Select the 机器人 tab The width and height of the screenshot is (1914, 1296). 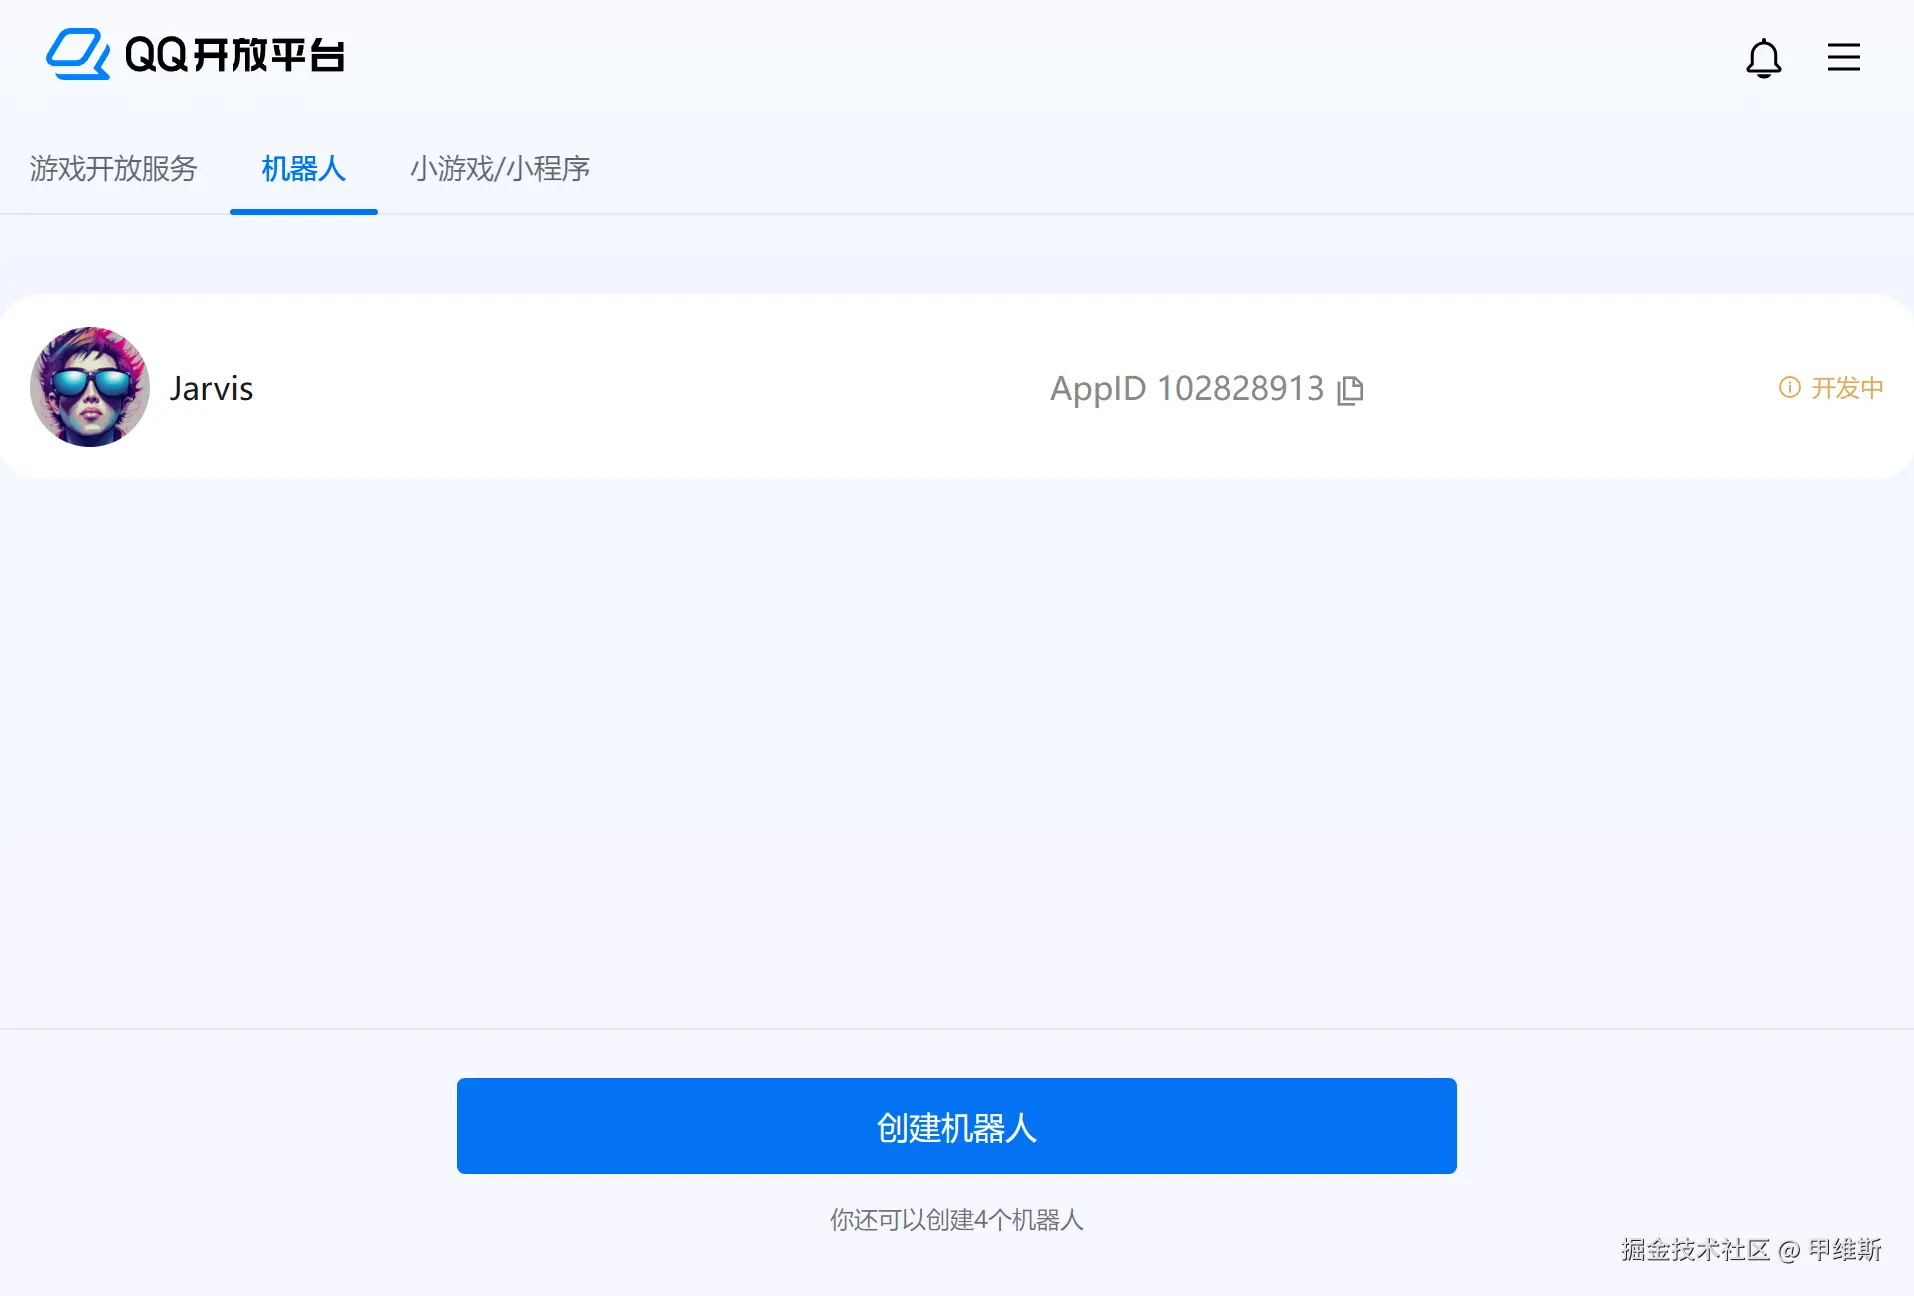click(303, 168)
